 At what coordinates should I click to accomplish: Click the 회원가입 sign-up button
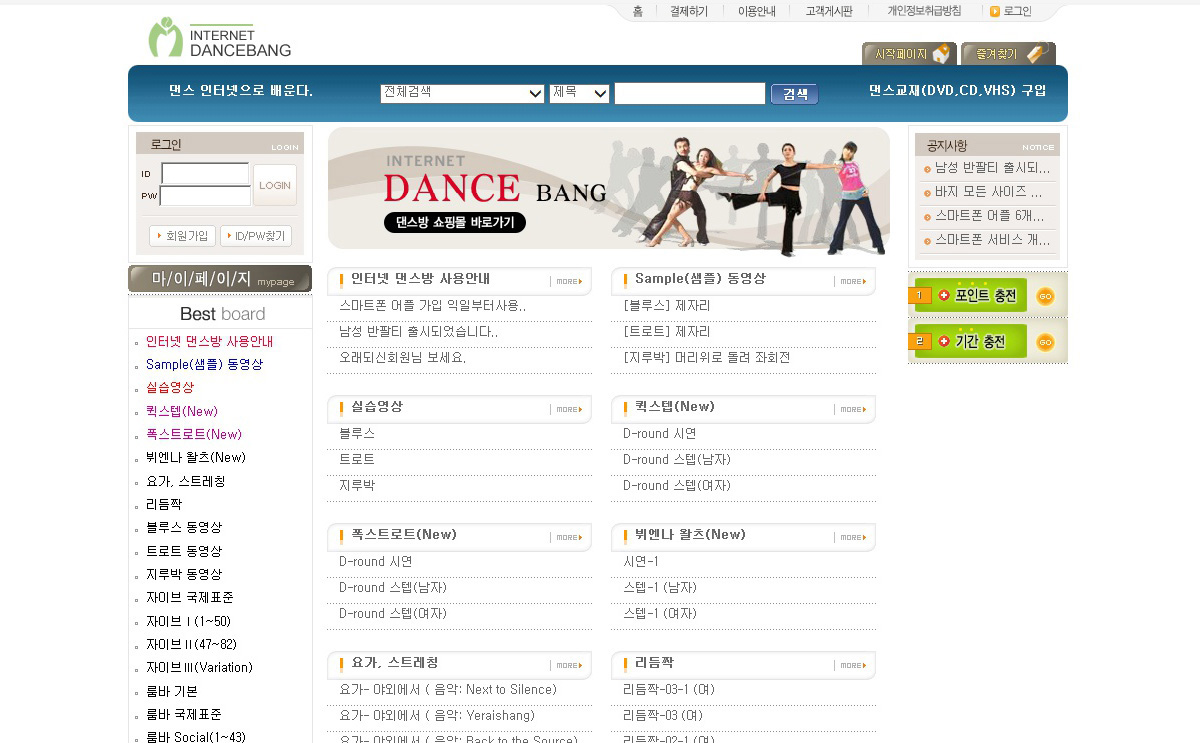pyautogui.click(x=182, y=236)
